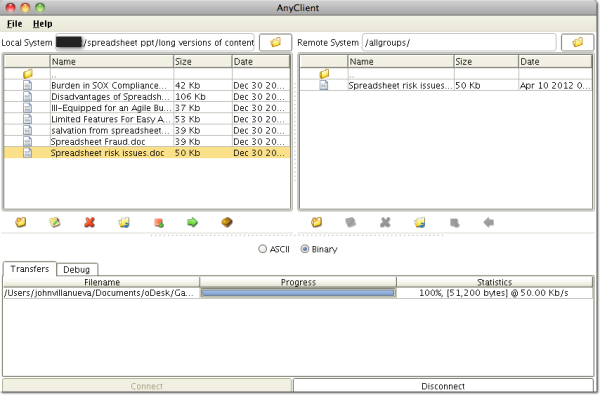Viewport: 600px width, 395px height.
Task: Click the Apr 10 2012 date cell
Action: (x=555, y=85)
